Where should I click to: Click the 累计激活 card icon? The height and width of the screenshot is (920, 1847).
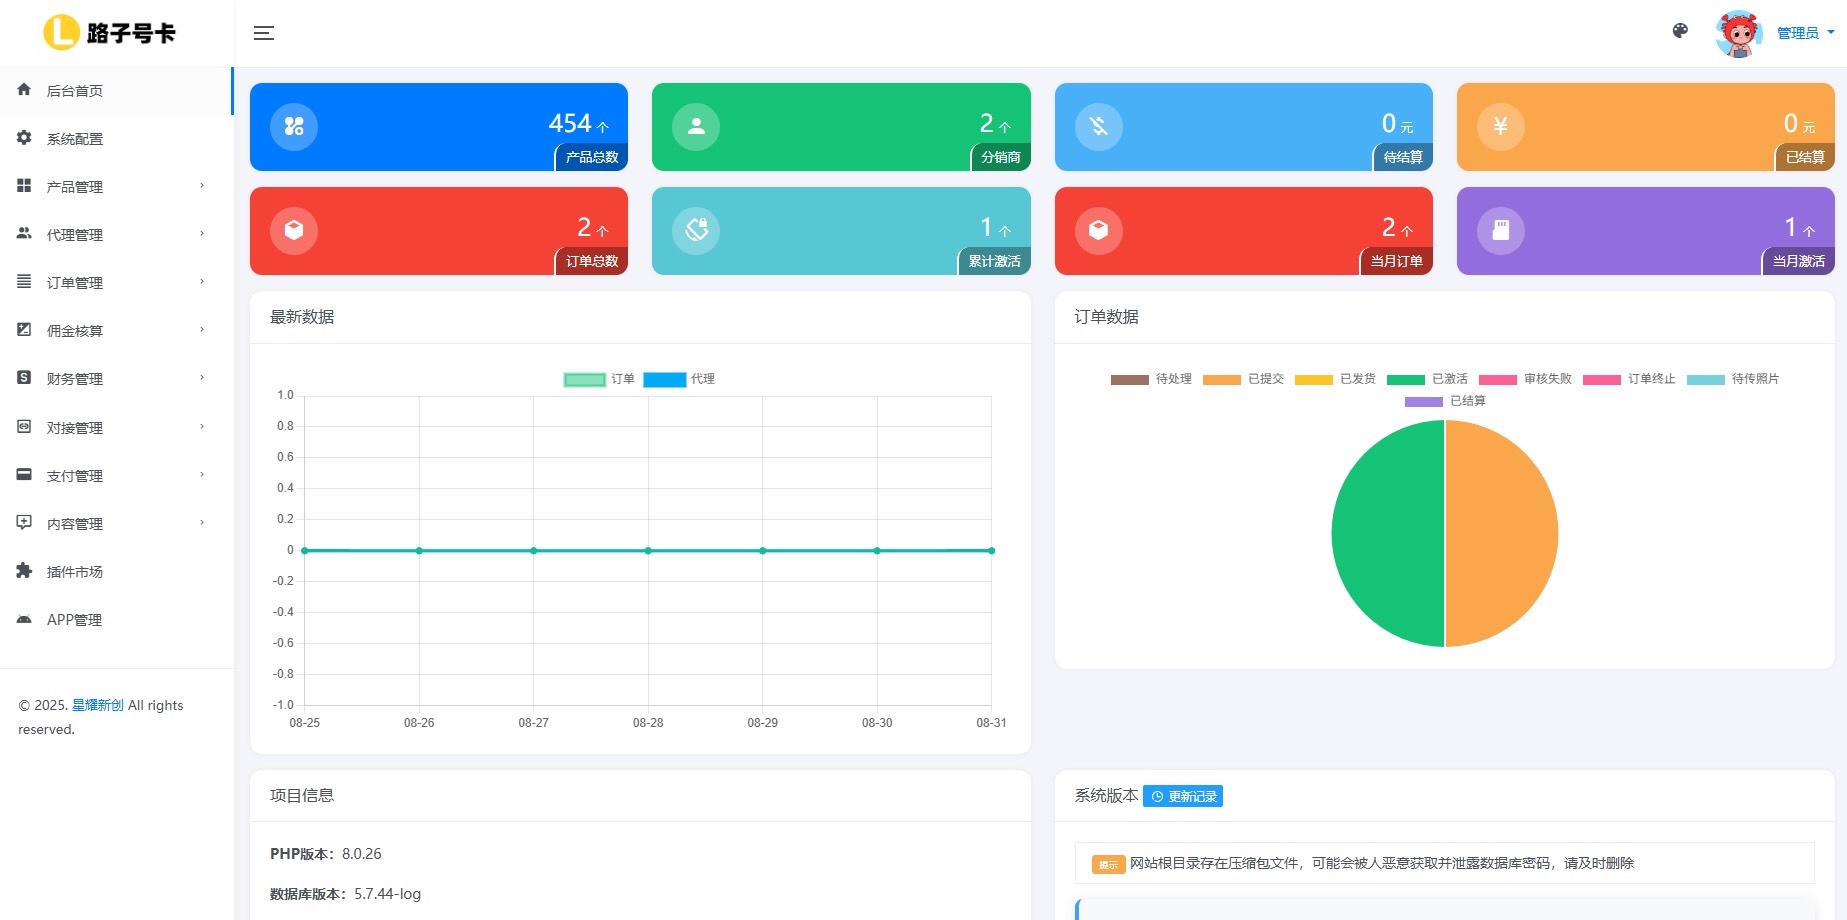(696, 231)
